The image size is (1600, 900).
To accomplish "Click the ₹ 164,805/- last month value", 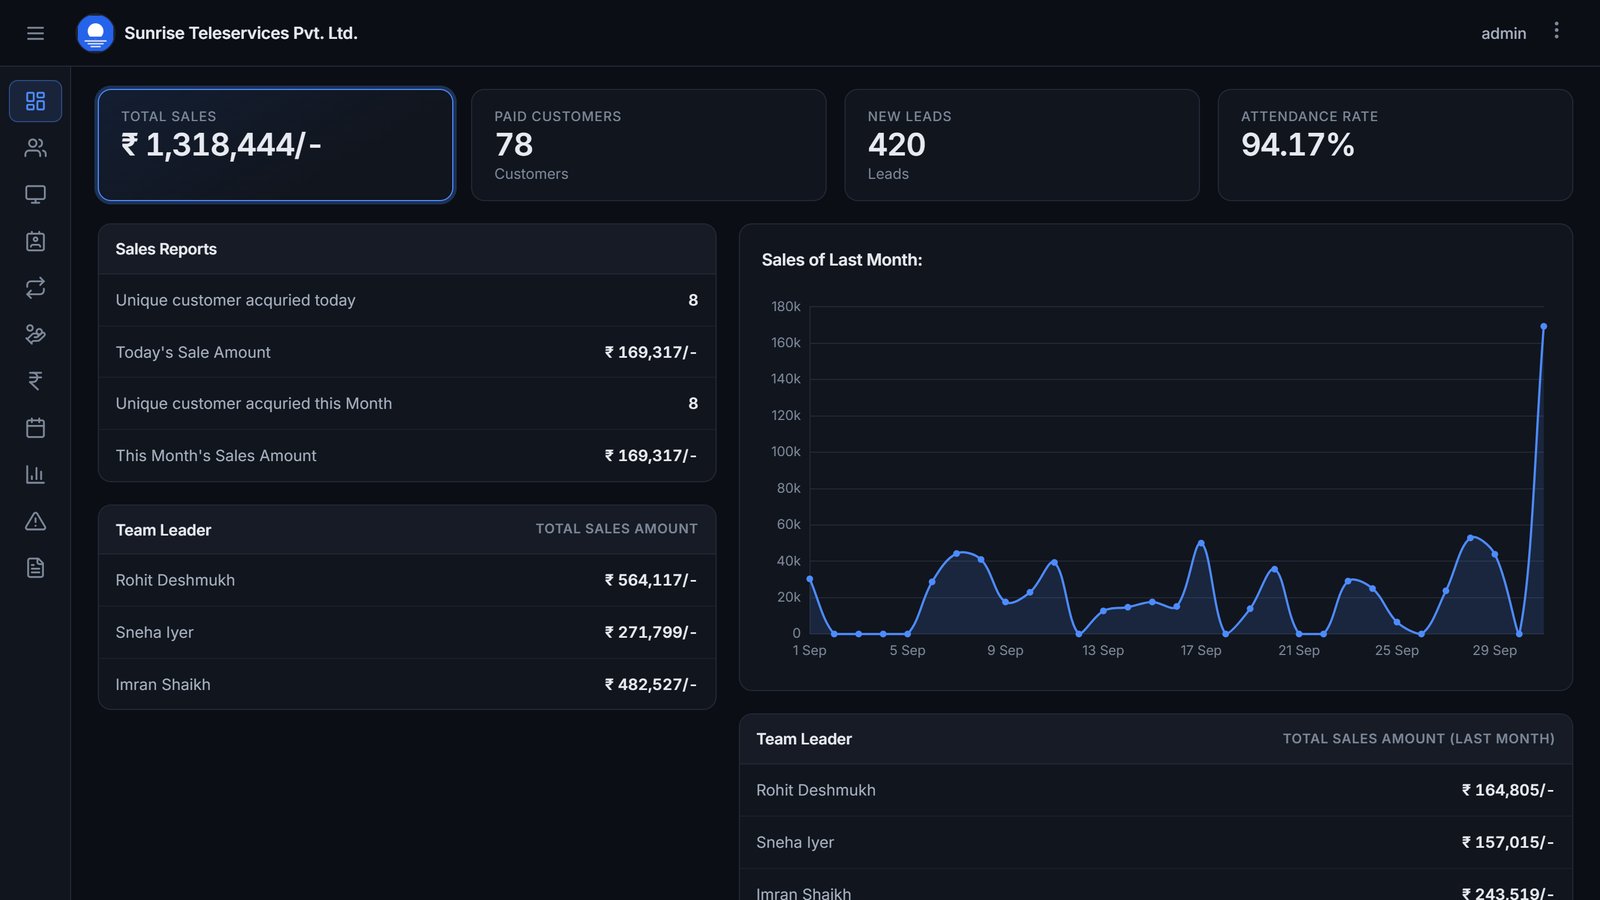I will point(1508,790).
